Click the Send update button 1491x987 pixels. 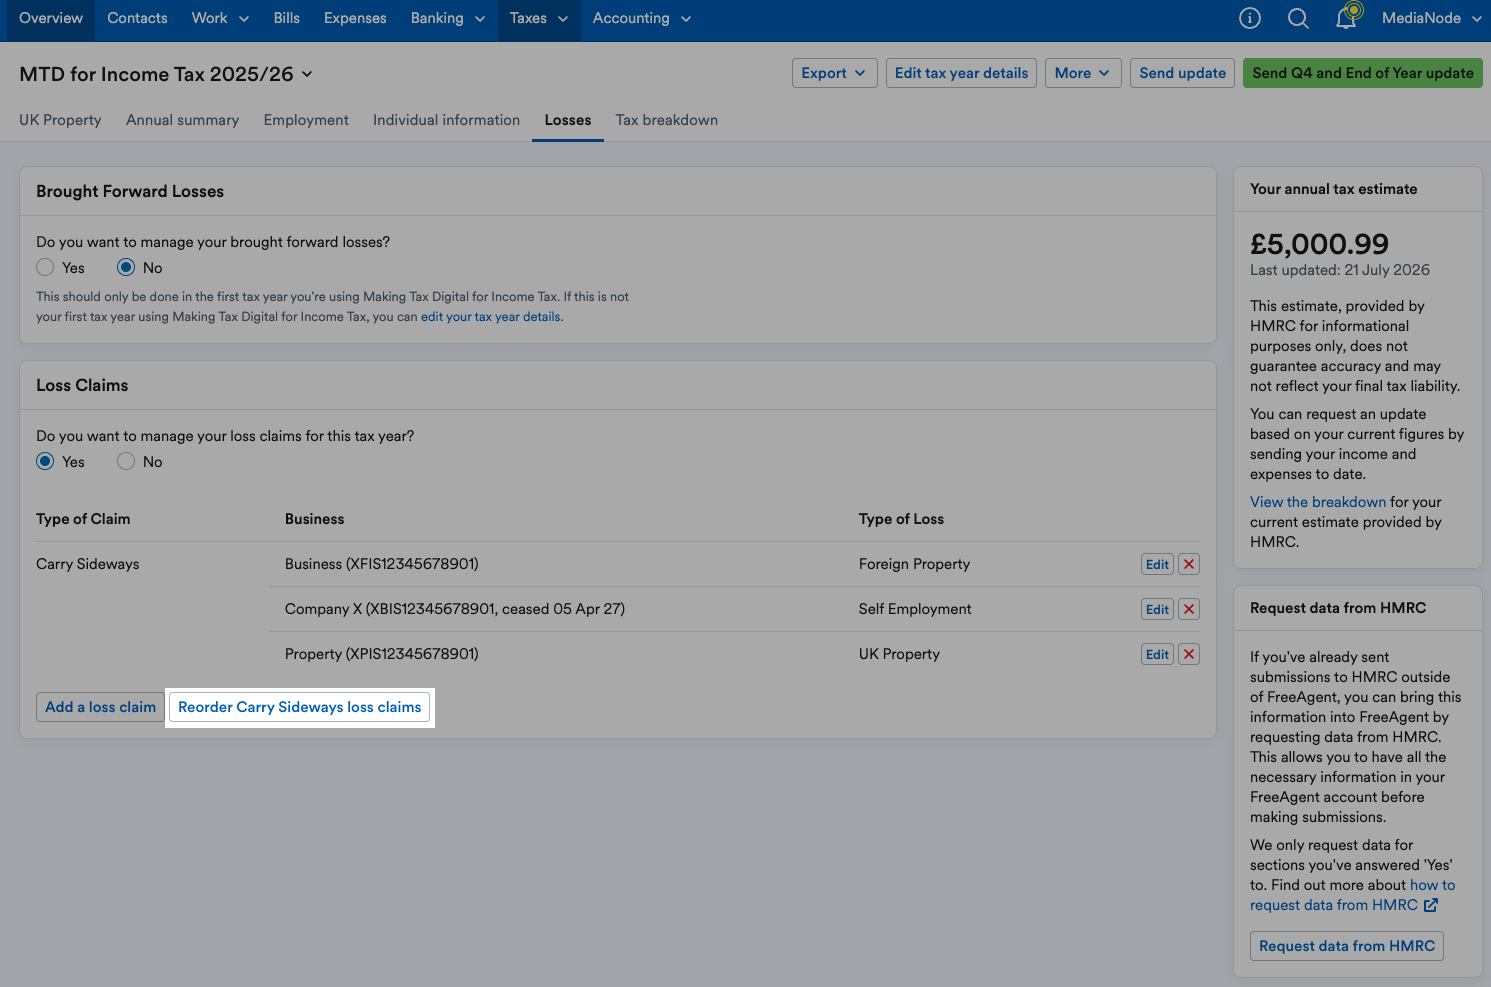click(1182, 73)
